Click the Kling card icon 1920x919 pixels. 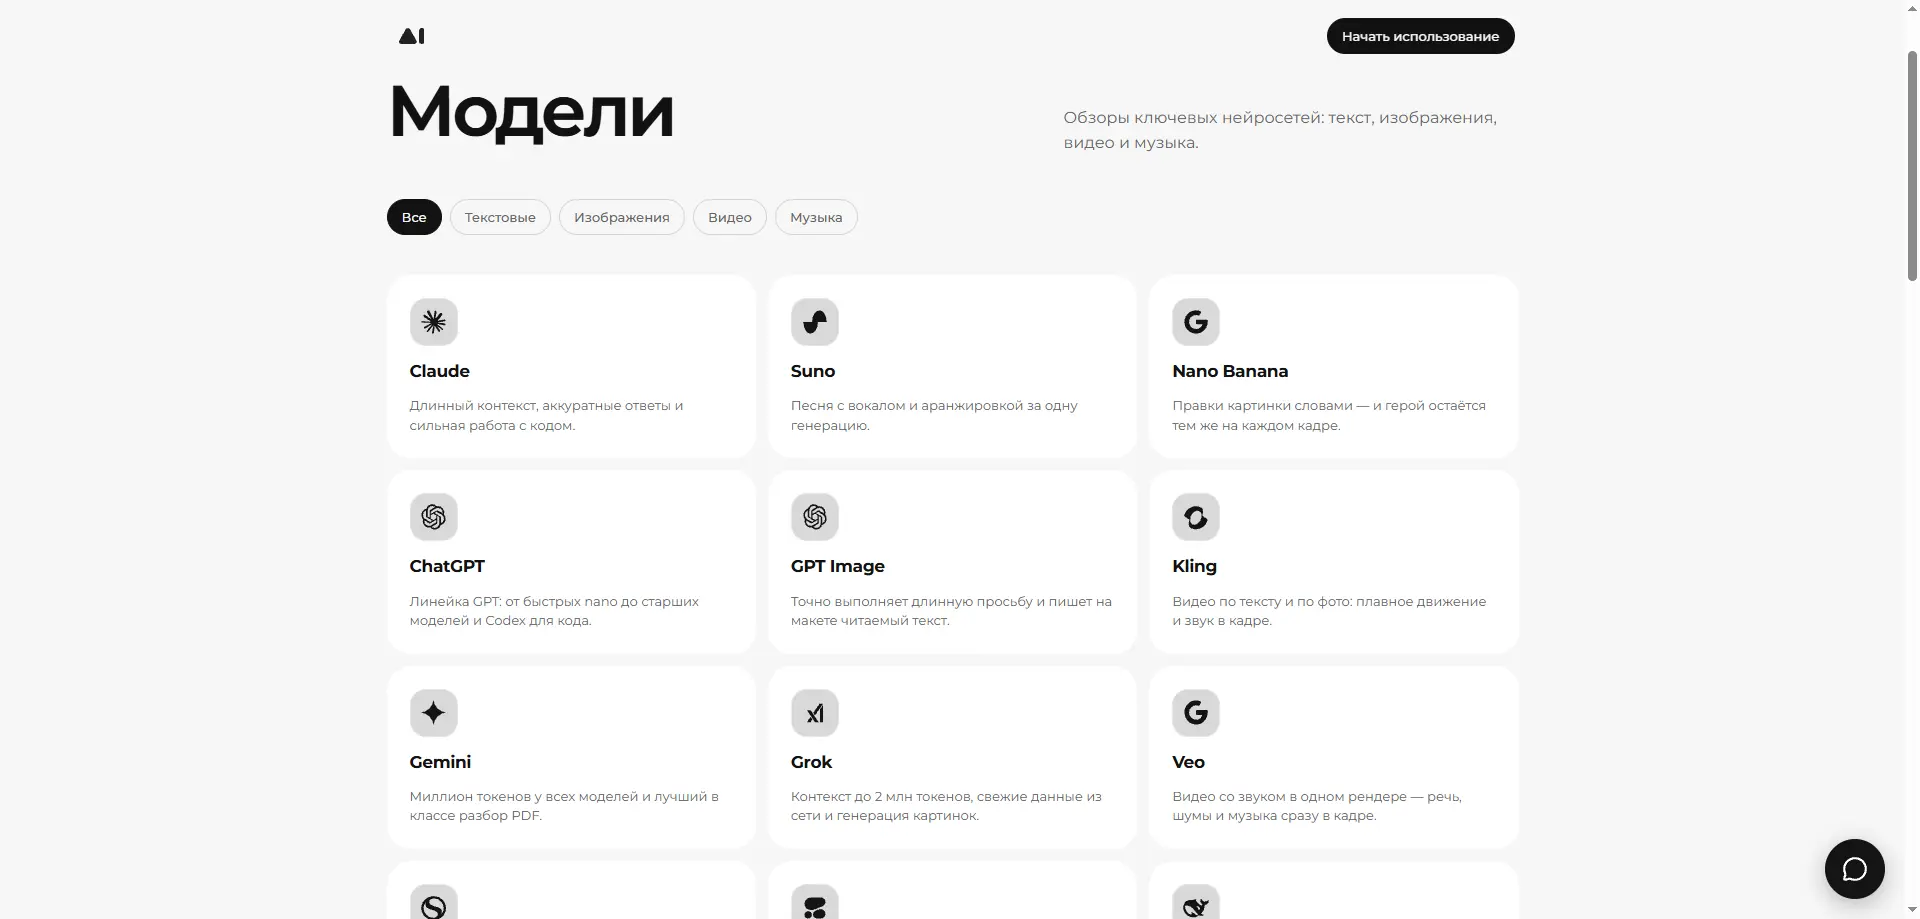click(1196, 517)
